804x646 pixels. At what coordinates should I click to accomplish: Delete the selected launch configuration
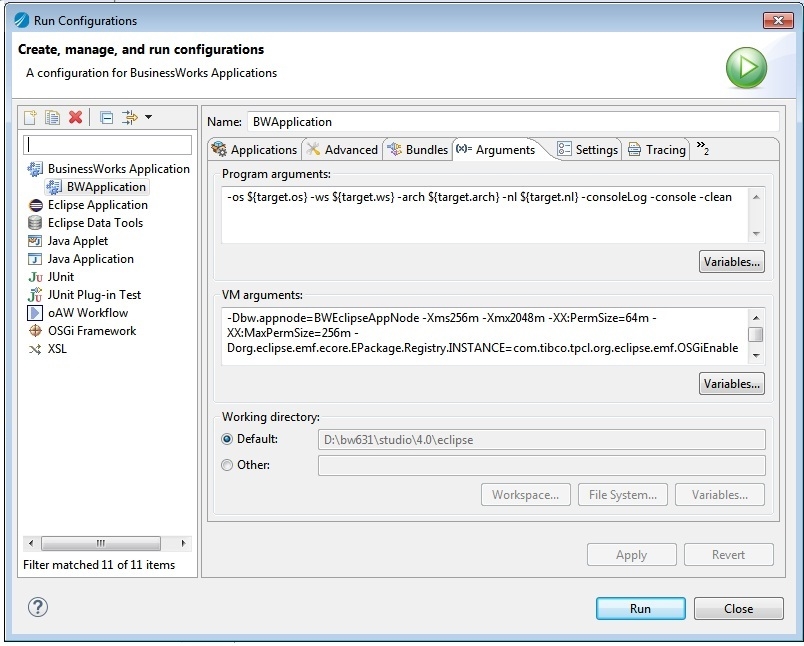point(75,117)
